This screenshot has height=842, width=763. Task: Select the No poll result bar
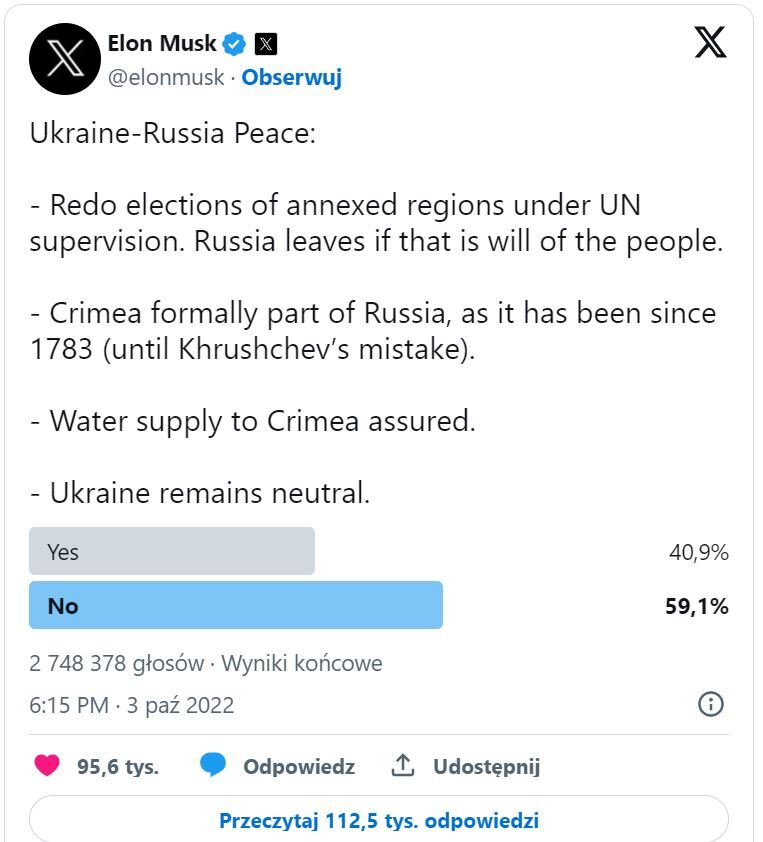(x=236, y=605)
